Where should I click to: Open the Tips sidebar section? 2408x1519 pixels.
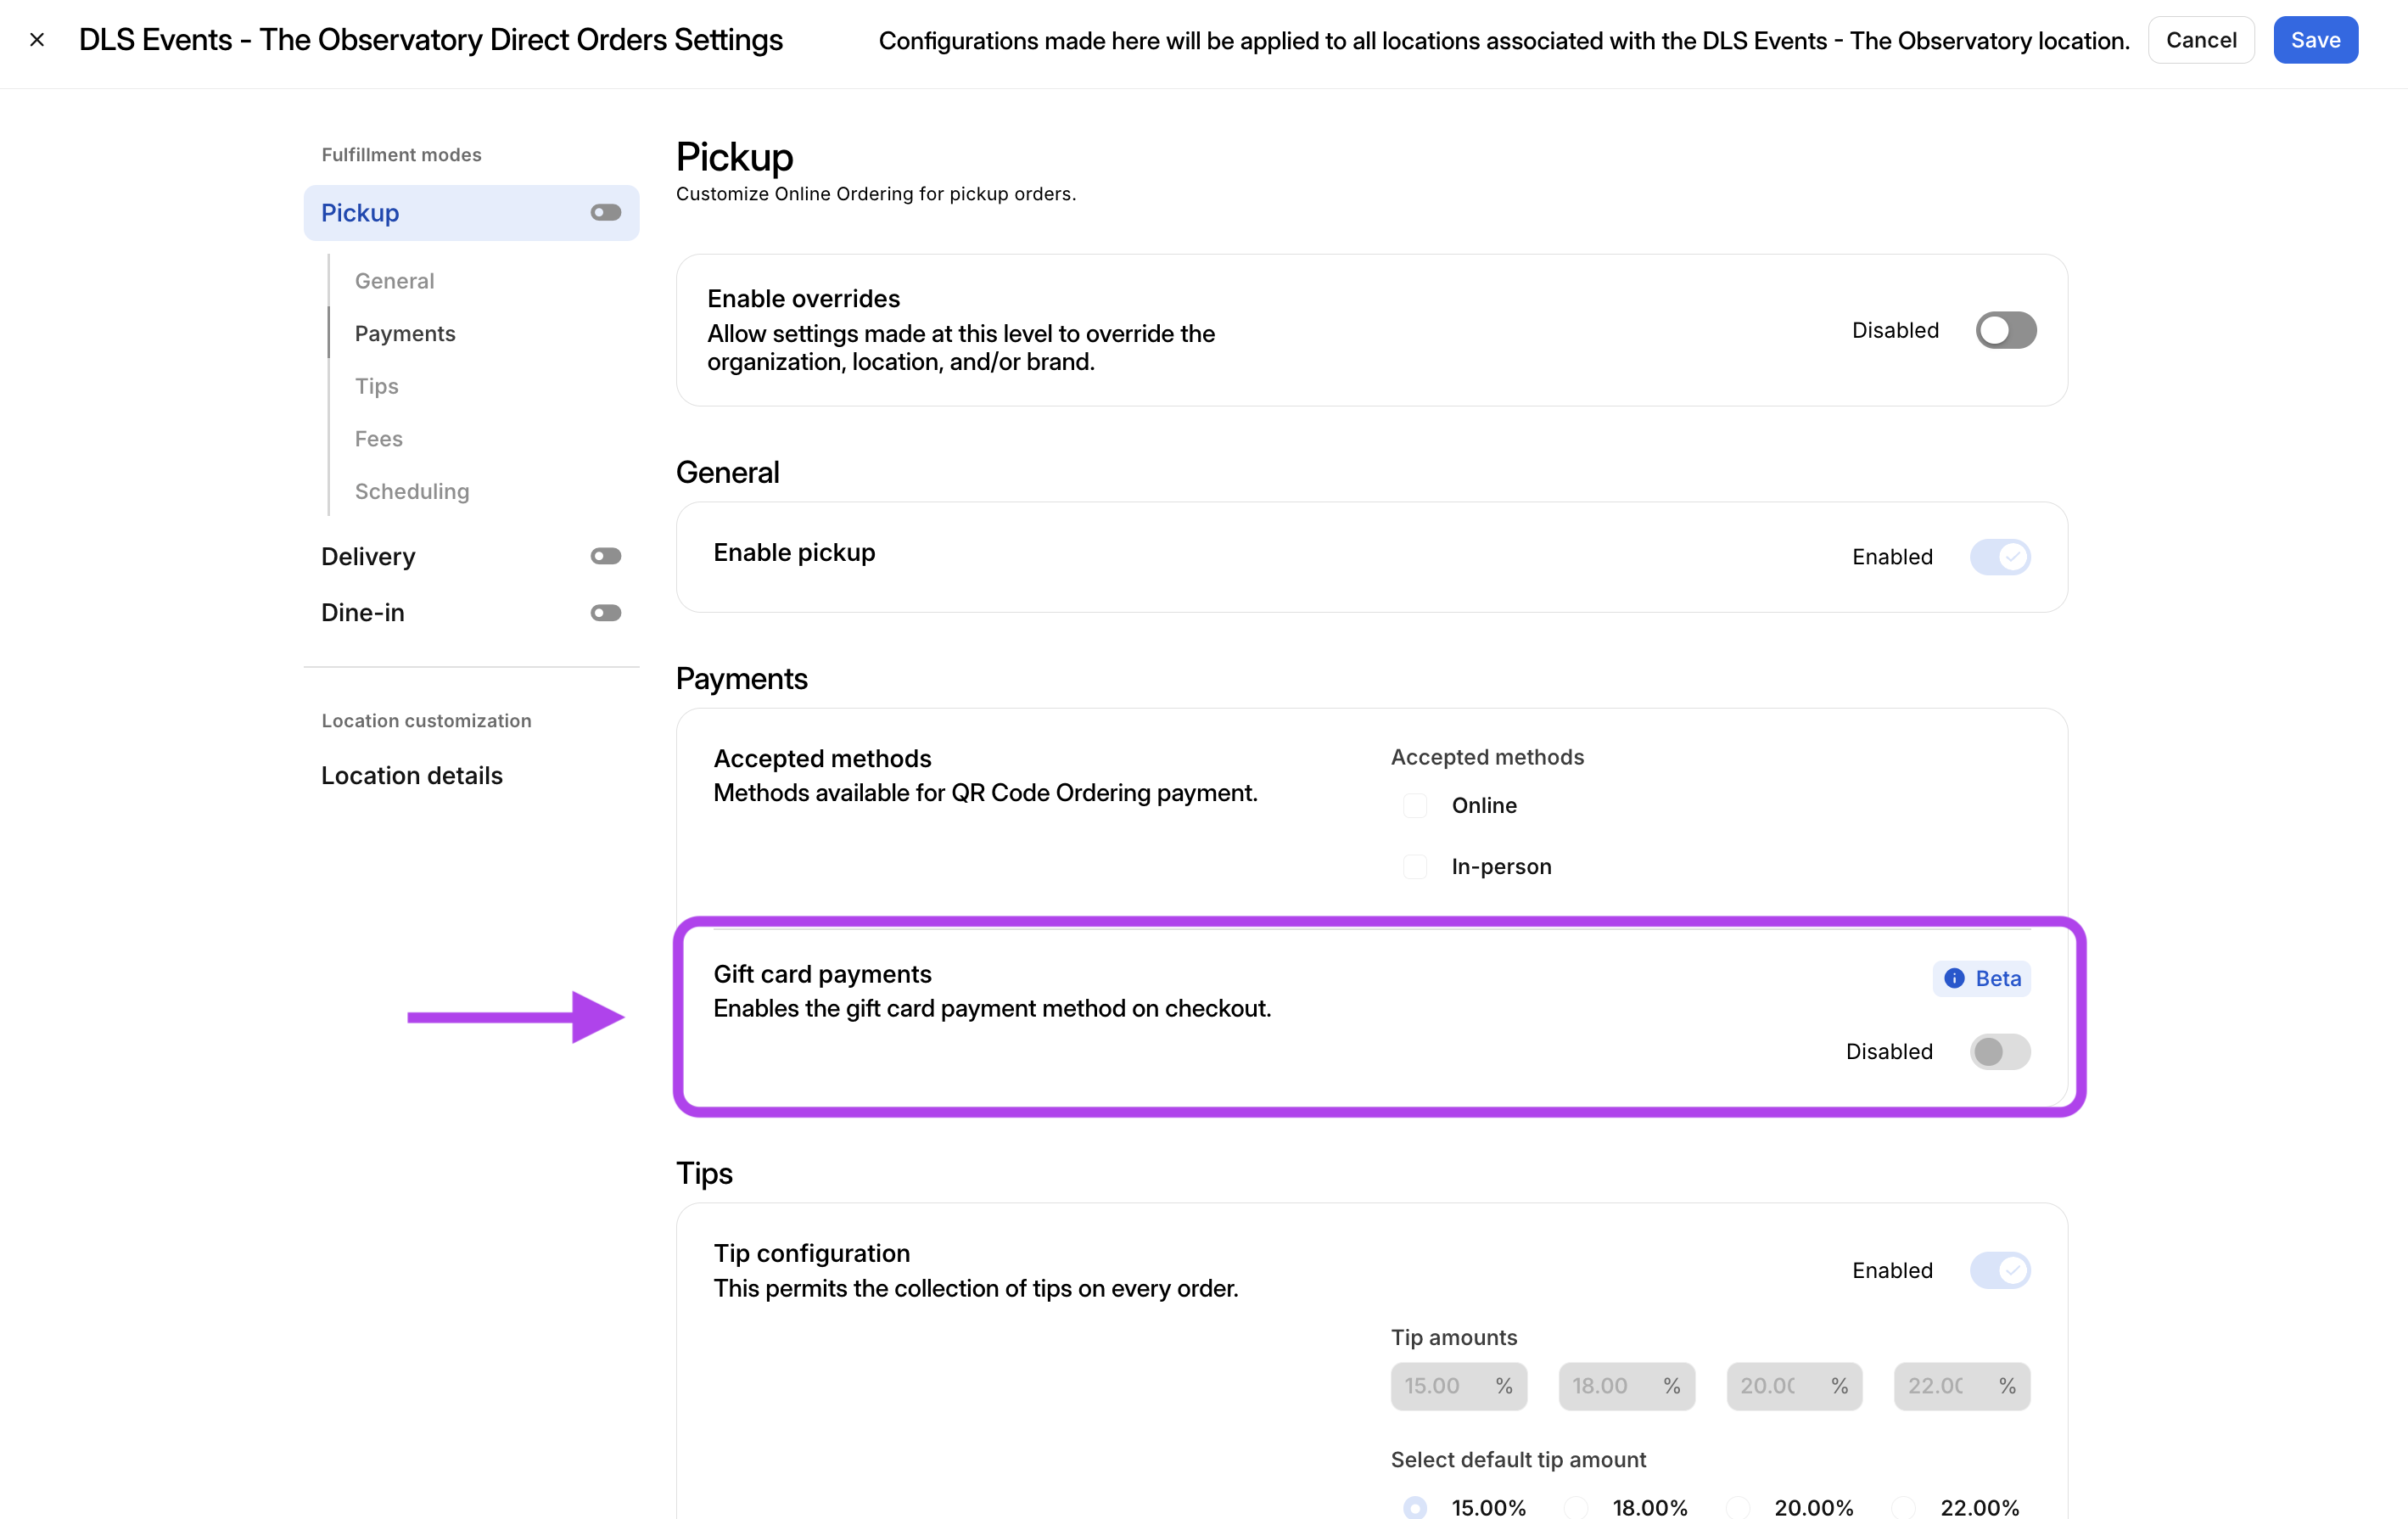coord(376,386)
